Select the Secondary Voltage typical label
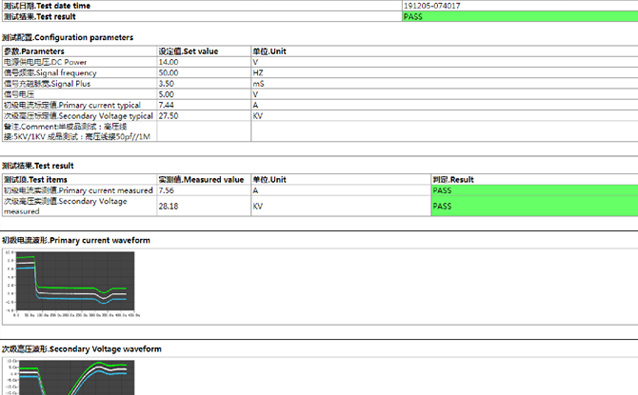The width and height of the screenshot is (638, 395). click(79, 116)
